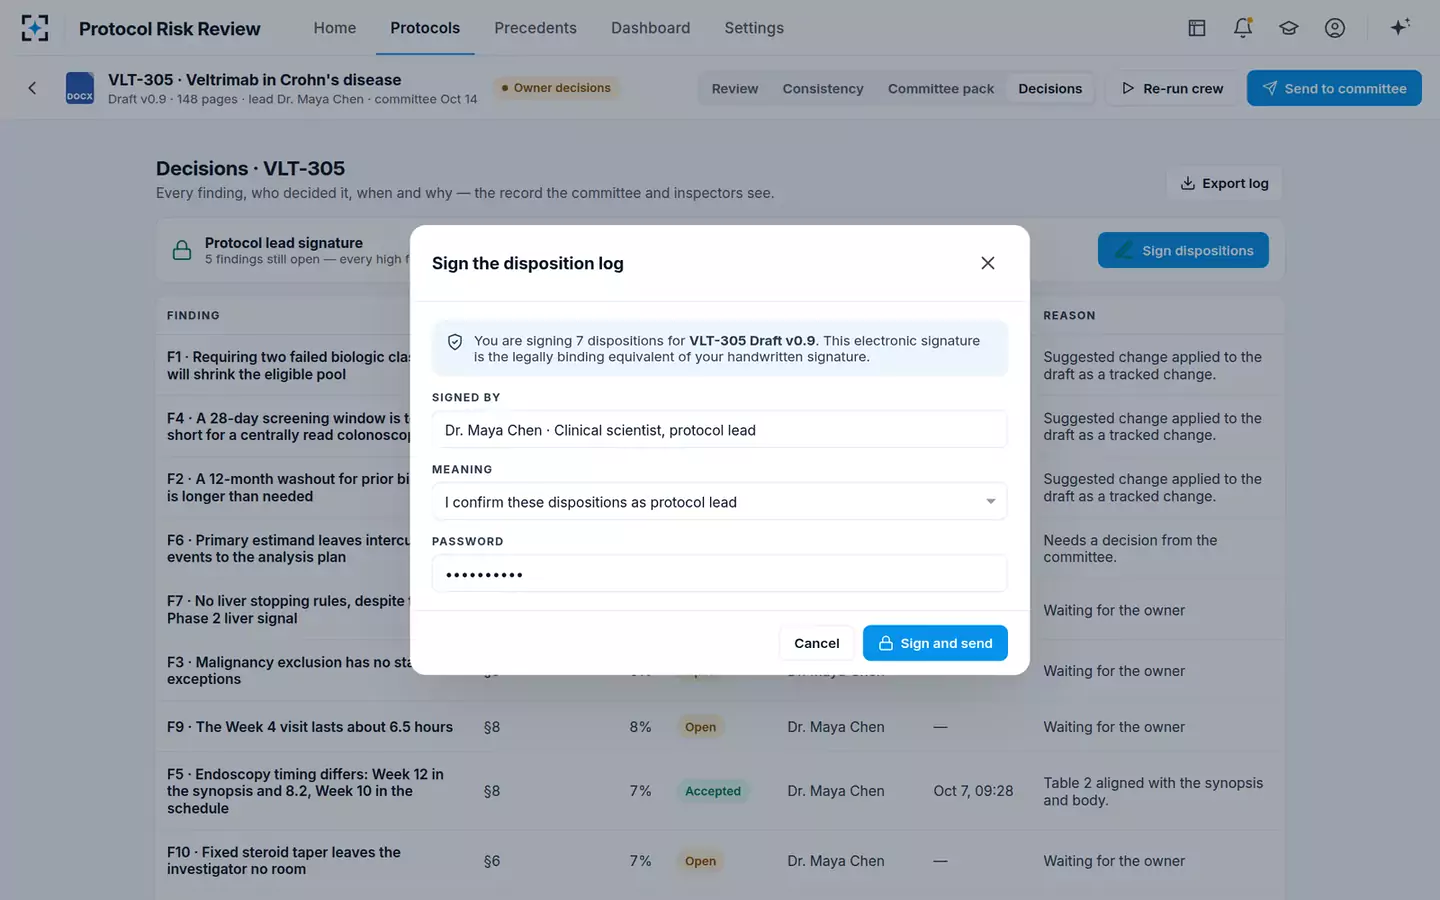Open the Settings menu item

tap(754, 28)
